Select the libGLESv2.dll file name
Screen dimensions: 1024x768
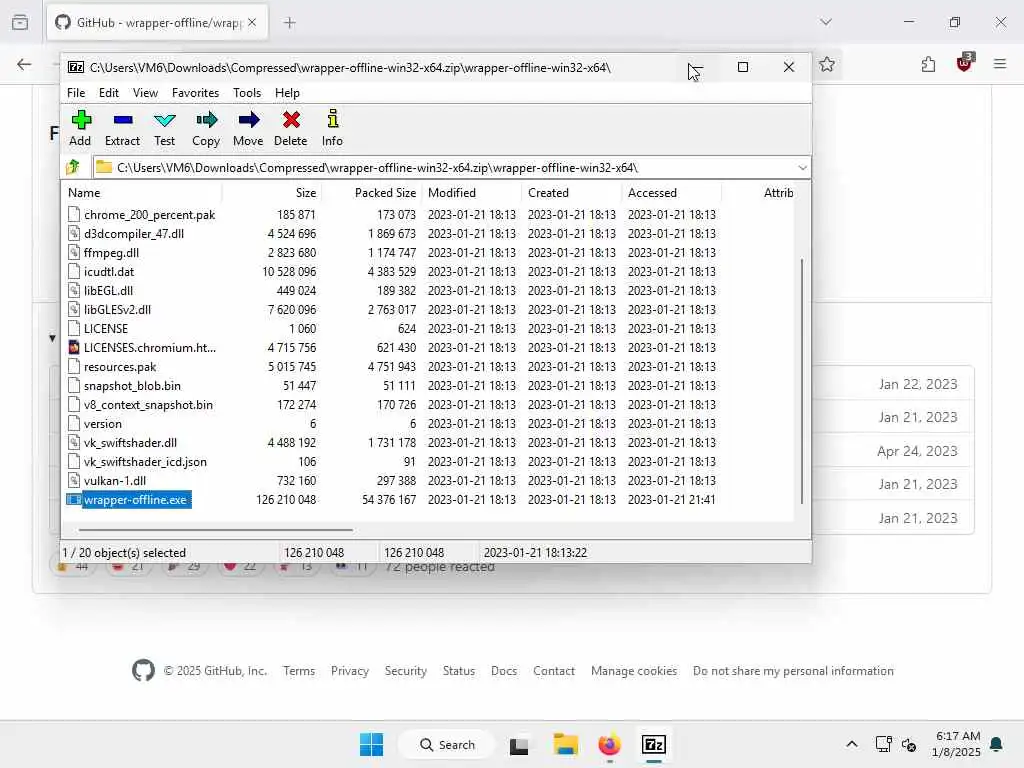(x=117, y=310)
